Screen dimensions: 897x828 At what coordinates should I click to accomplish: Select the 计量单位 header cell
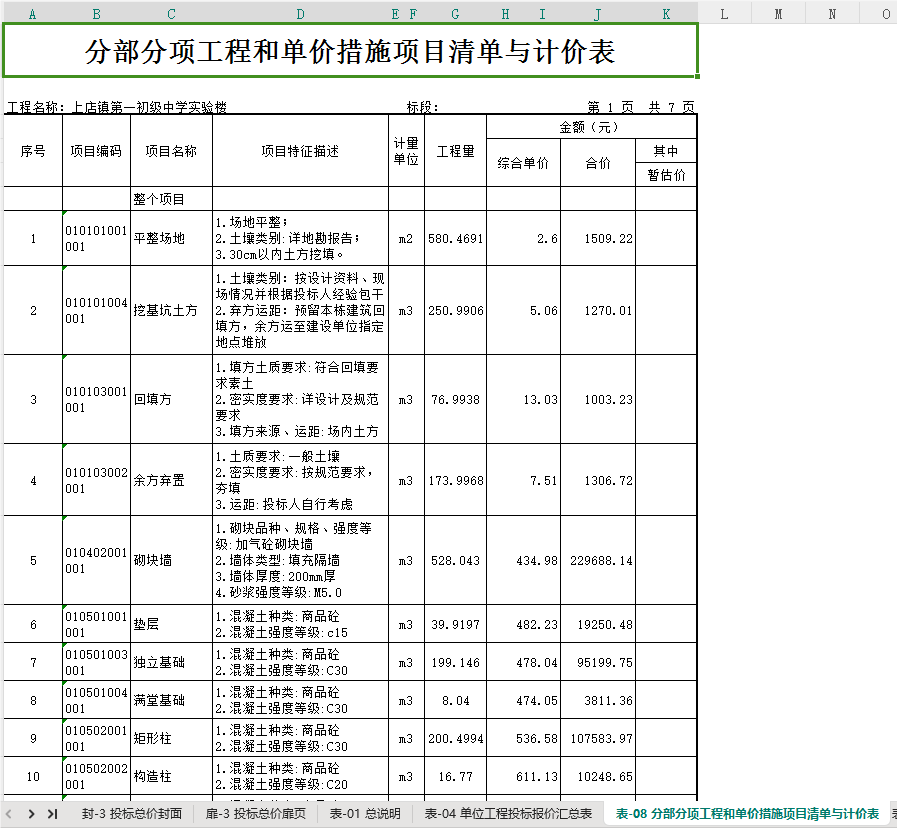406,151
